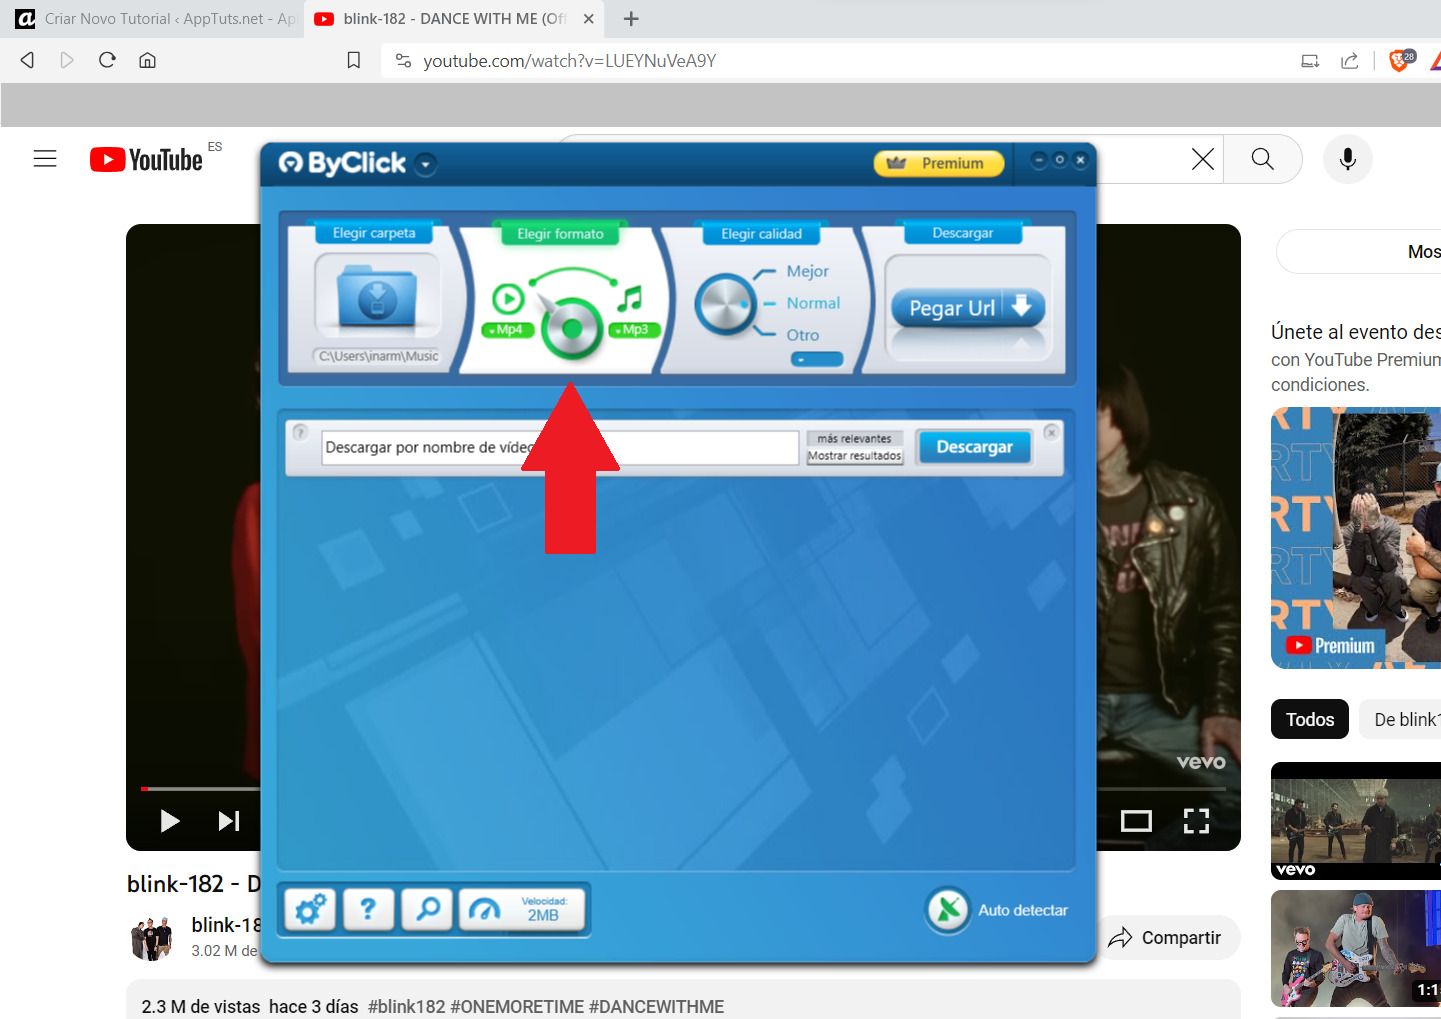Click the Elegir carpeta tab label
This screenshot has width=1441, height=1019.
pos(374,233)
